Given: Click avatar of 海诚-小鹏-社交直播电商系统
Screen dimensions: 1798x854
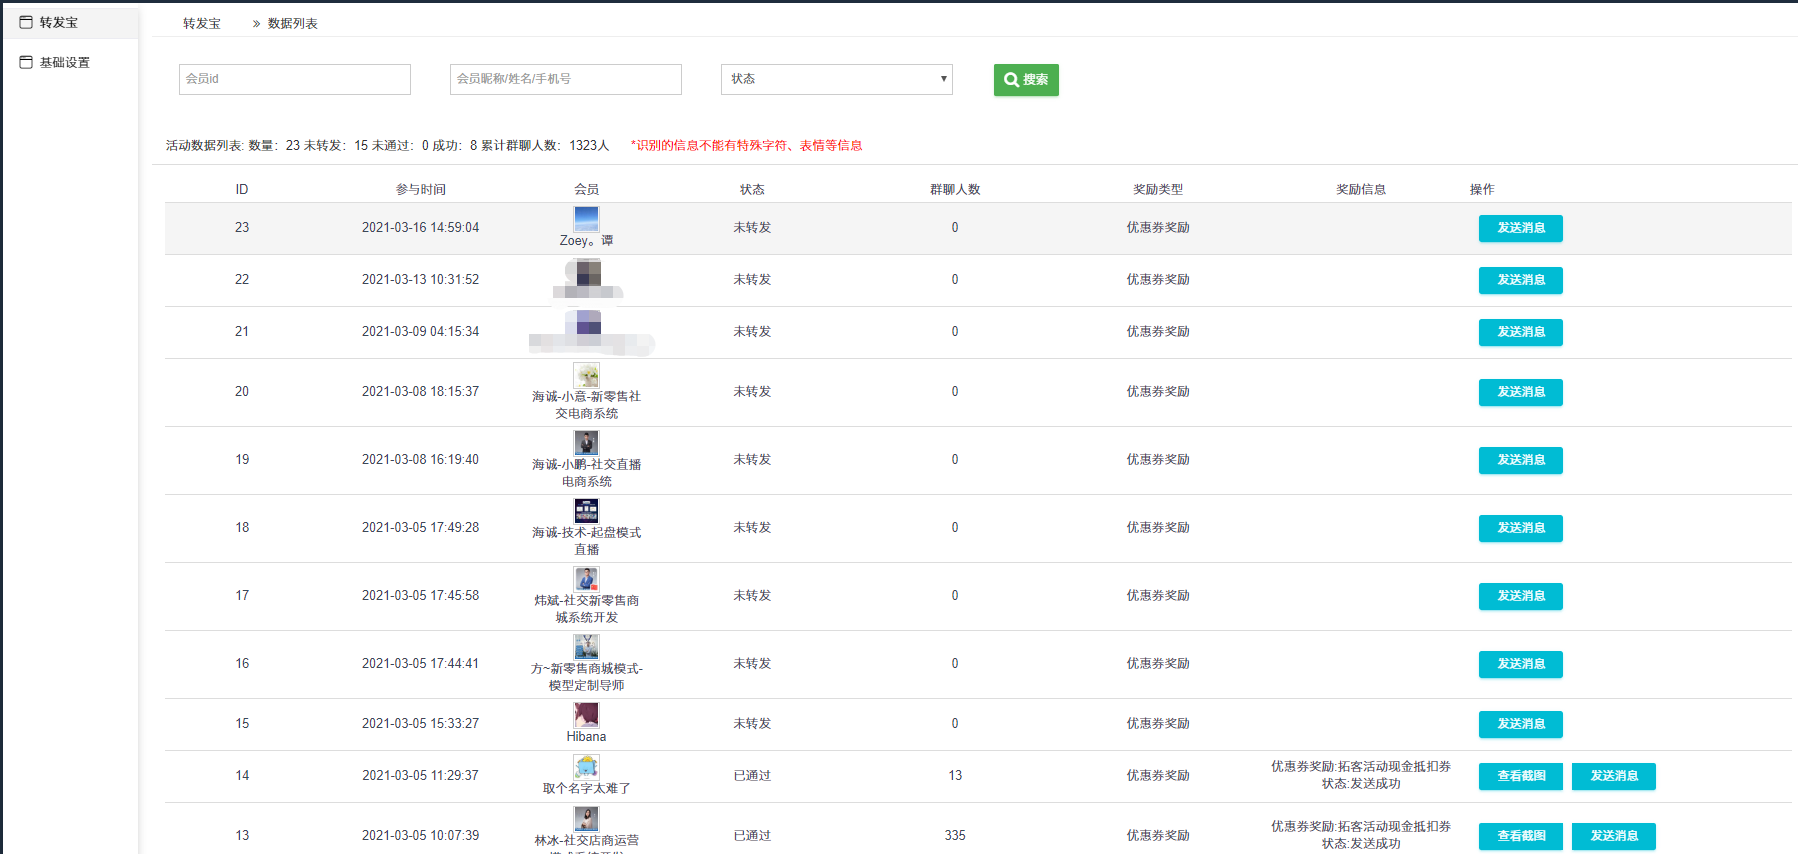Looking at the screenshot, I should pos(586,443).
